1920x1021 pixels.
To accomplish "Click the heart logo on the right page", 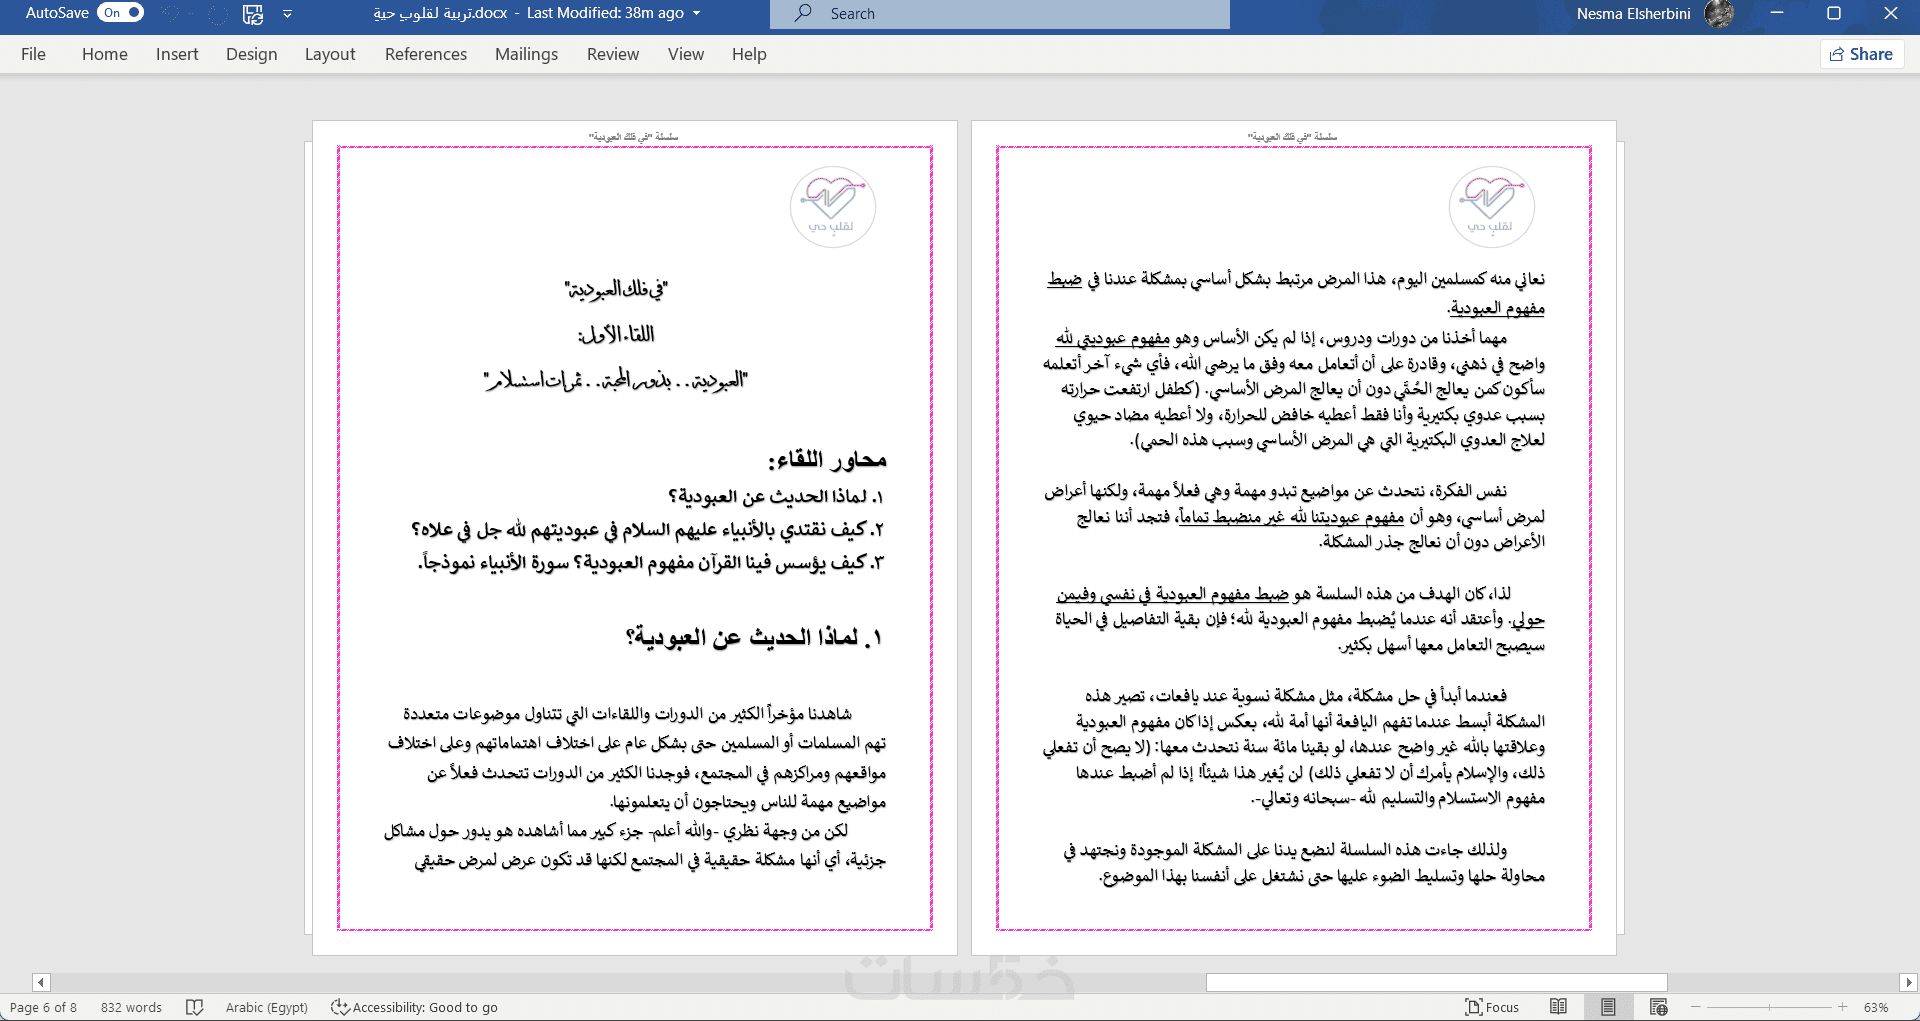I will tap(1492, 207).
